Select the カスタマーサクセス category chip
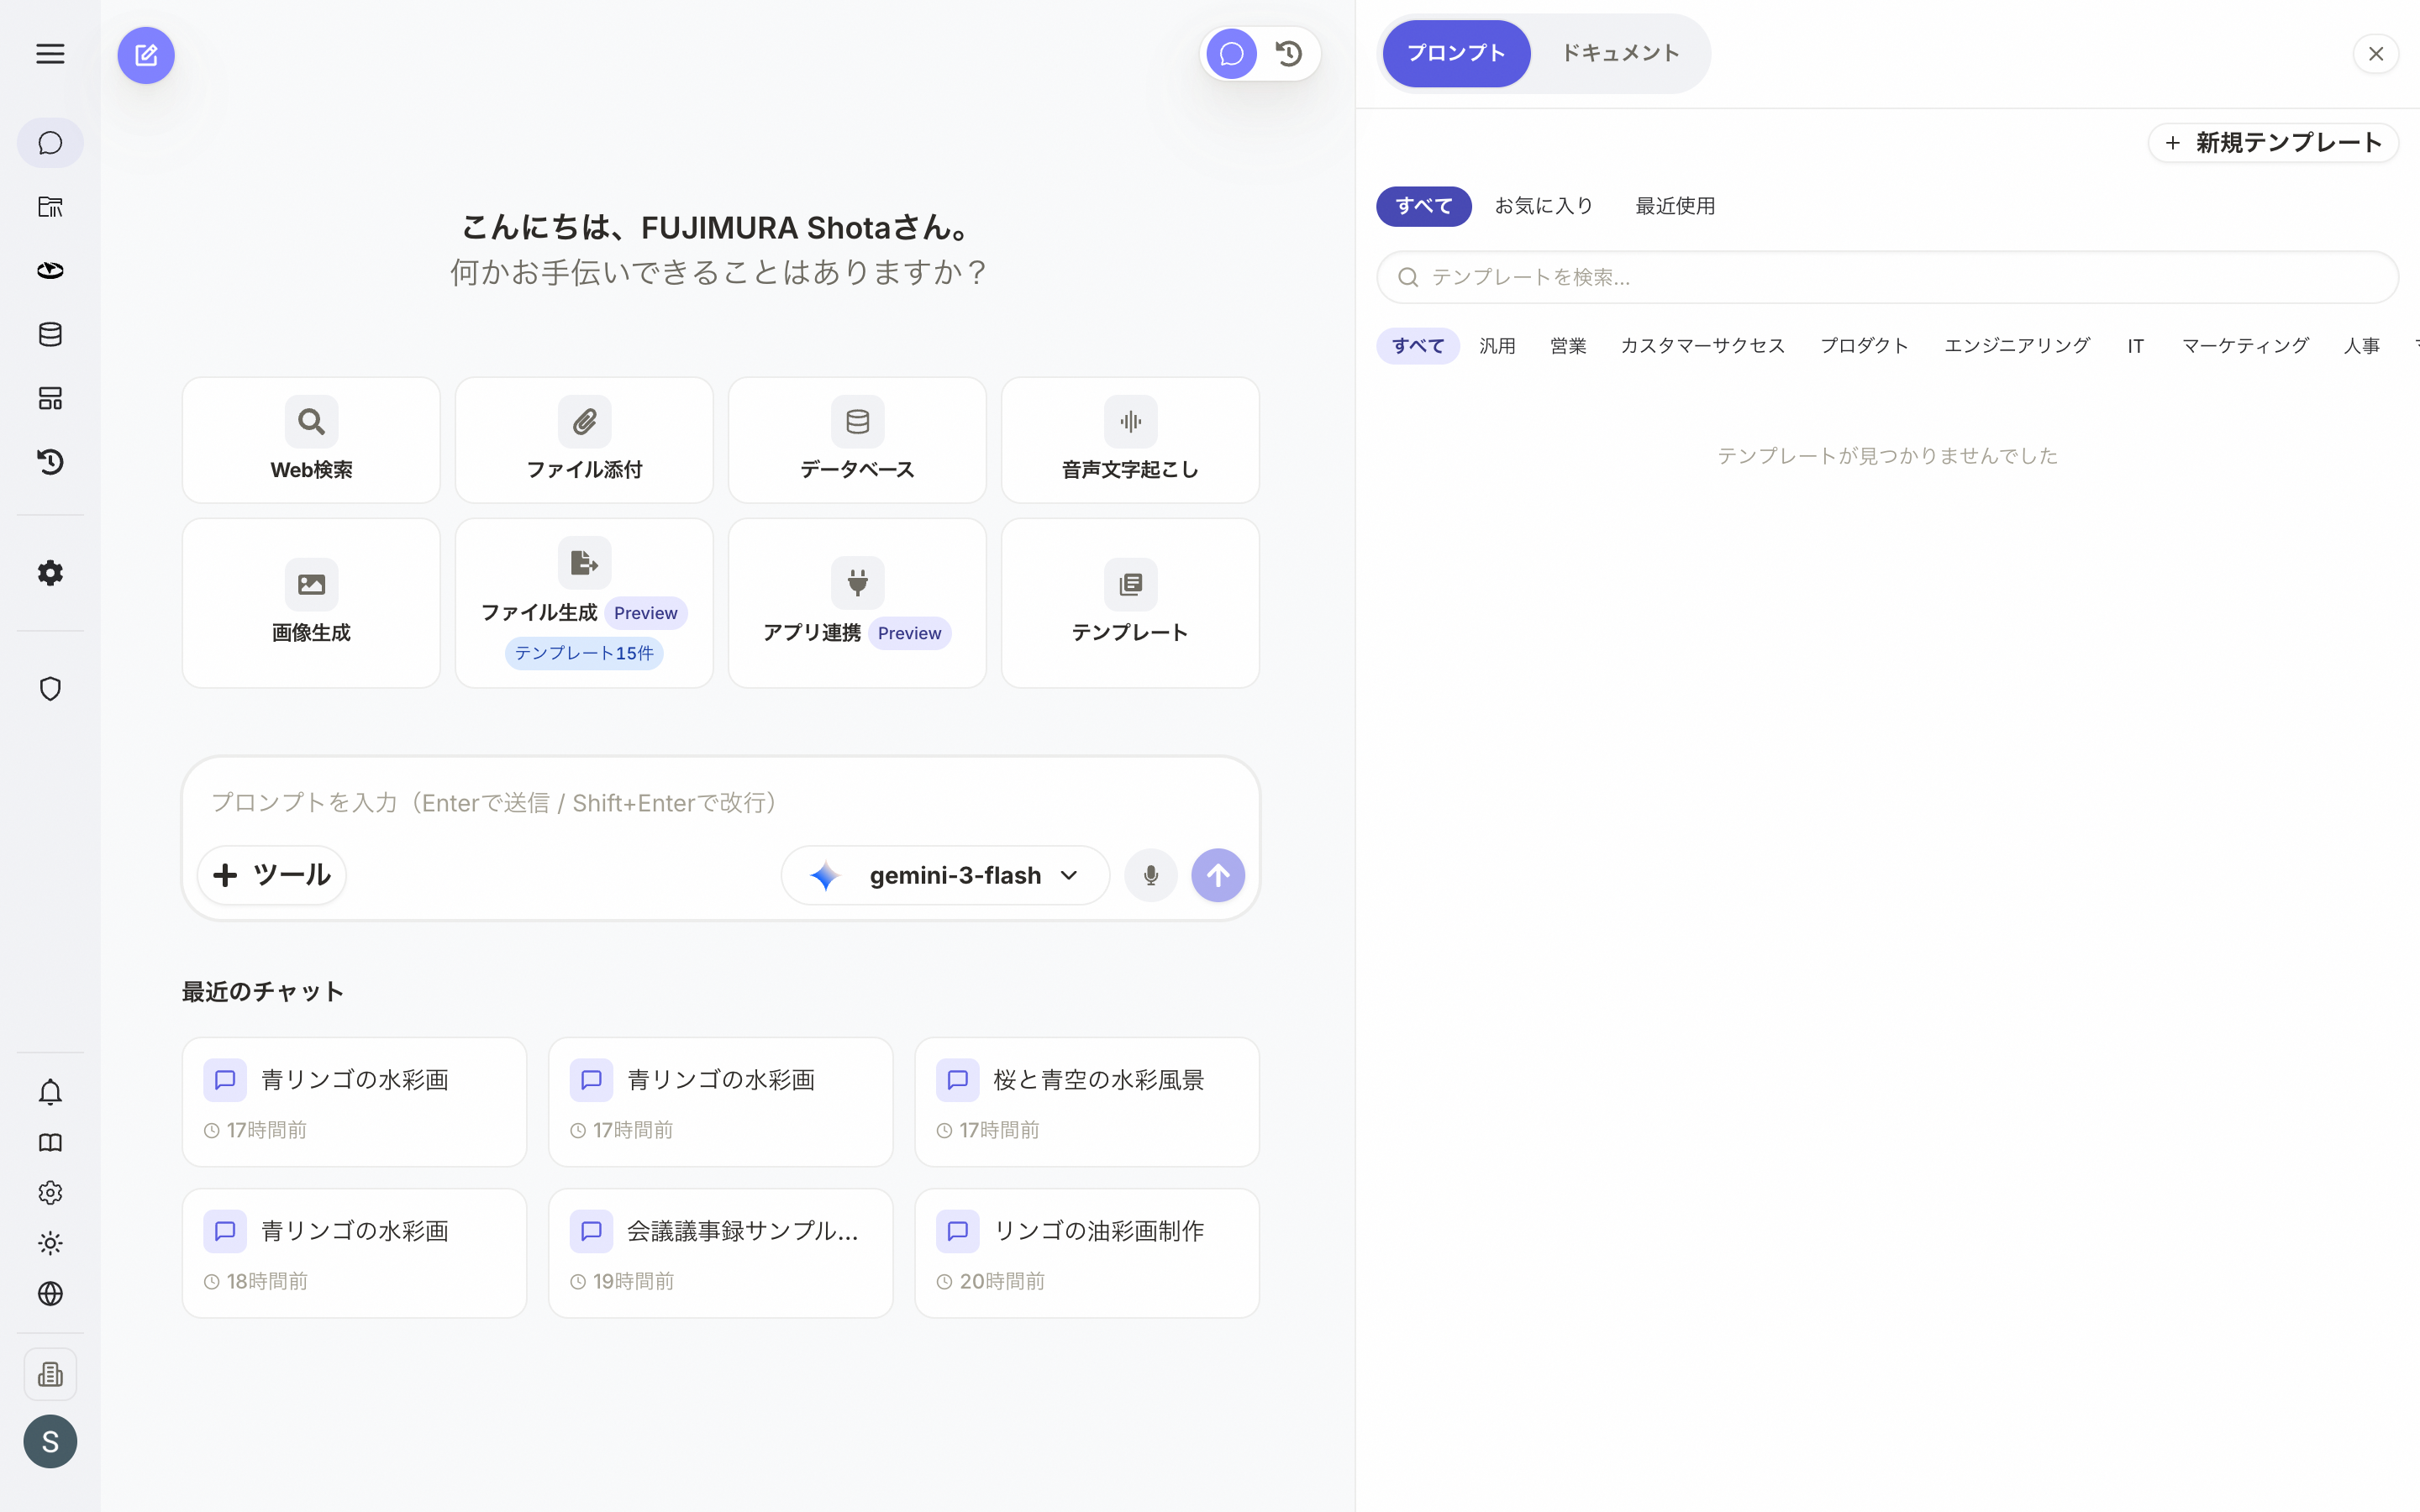 (1702, 346)
